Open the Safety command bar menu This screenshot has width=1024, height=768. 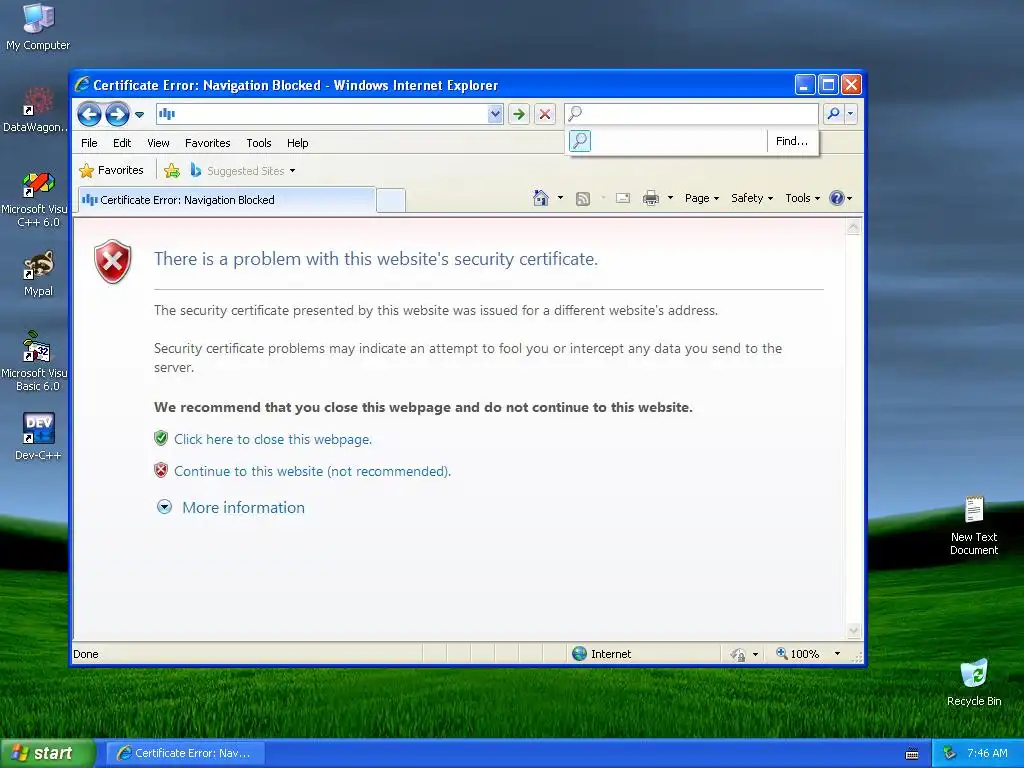752,198
